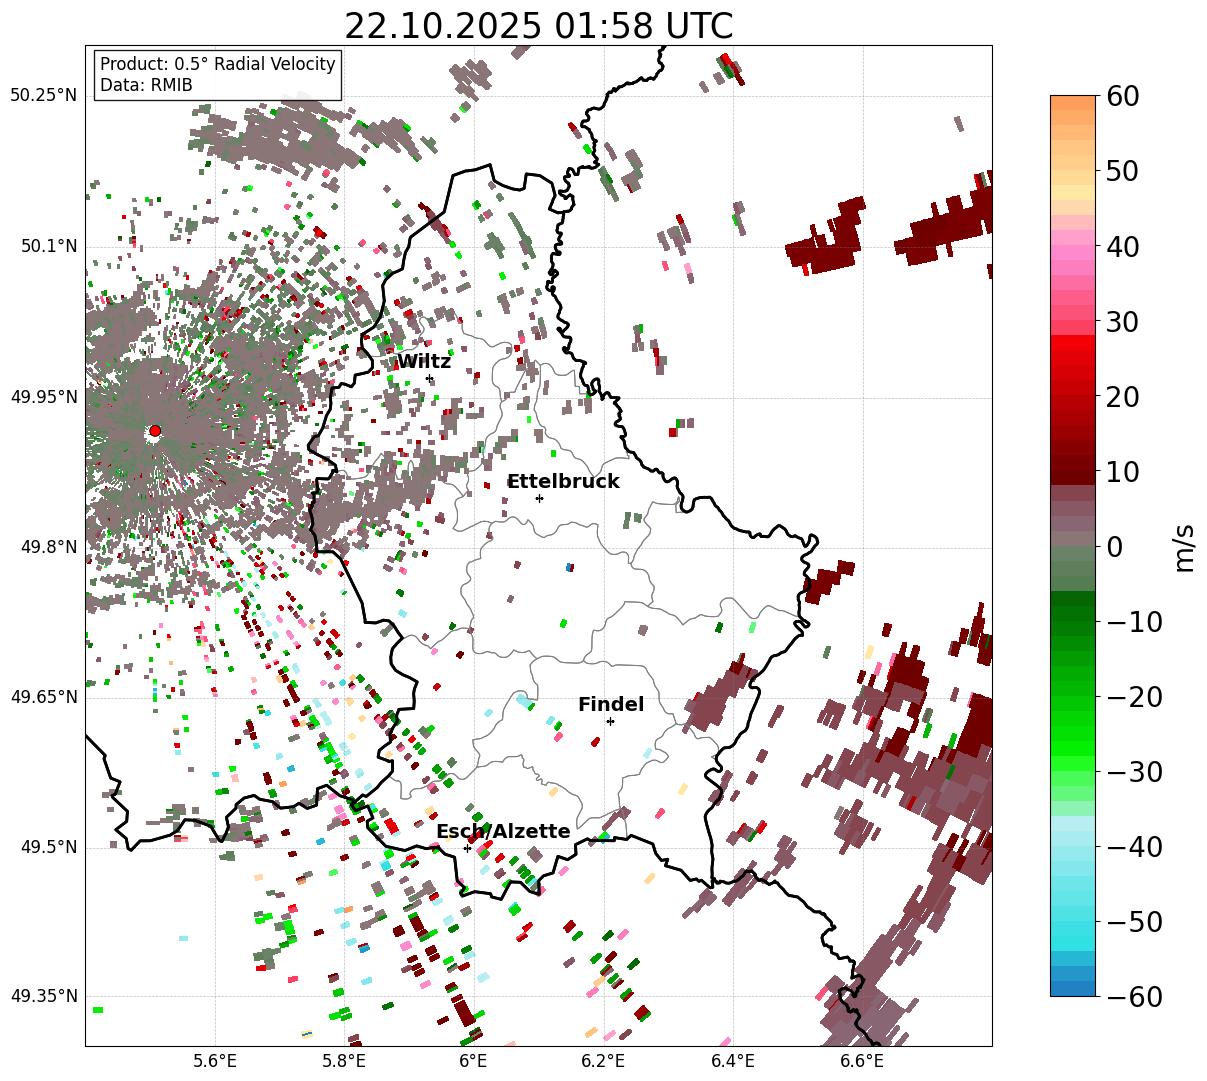The image size is (1207, 1081).
Task: Click the colorbar 20 tick label
Action: click(1121, 396)
